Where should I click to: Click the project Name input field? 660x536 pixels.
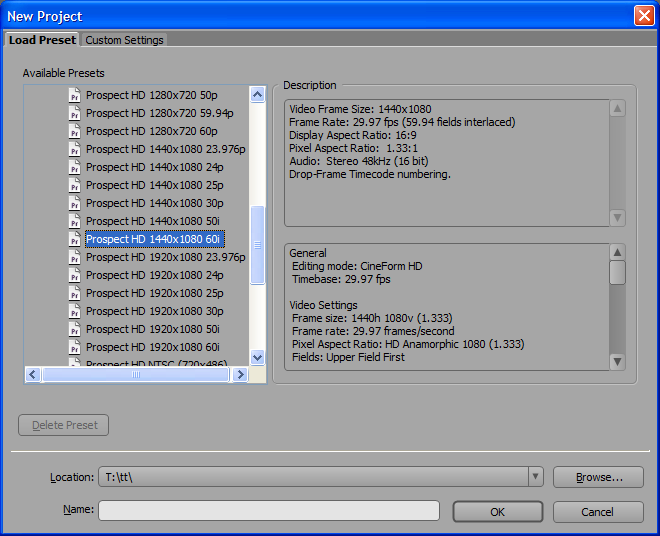click(269, 510)
